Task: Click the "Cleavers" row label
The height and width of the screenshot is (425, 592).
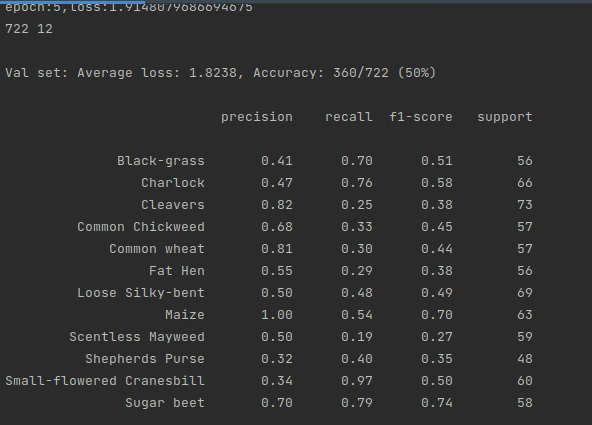Action: 173,205
